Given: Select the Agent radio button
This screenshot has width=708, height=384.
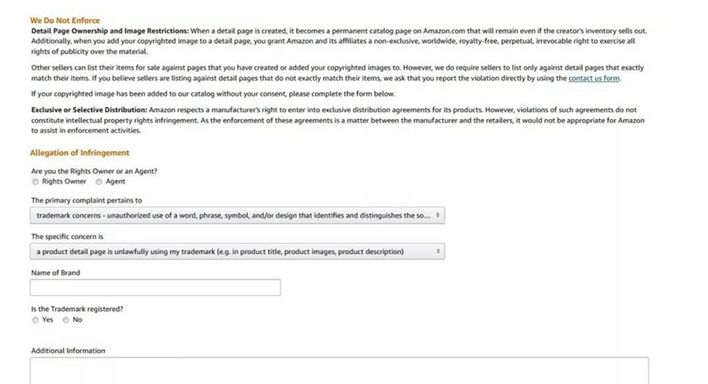Looking at the screenshot, I should coord(99,182).
